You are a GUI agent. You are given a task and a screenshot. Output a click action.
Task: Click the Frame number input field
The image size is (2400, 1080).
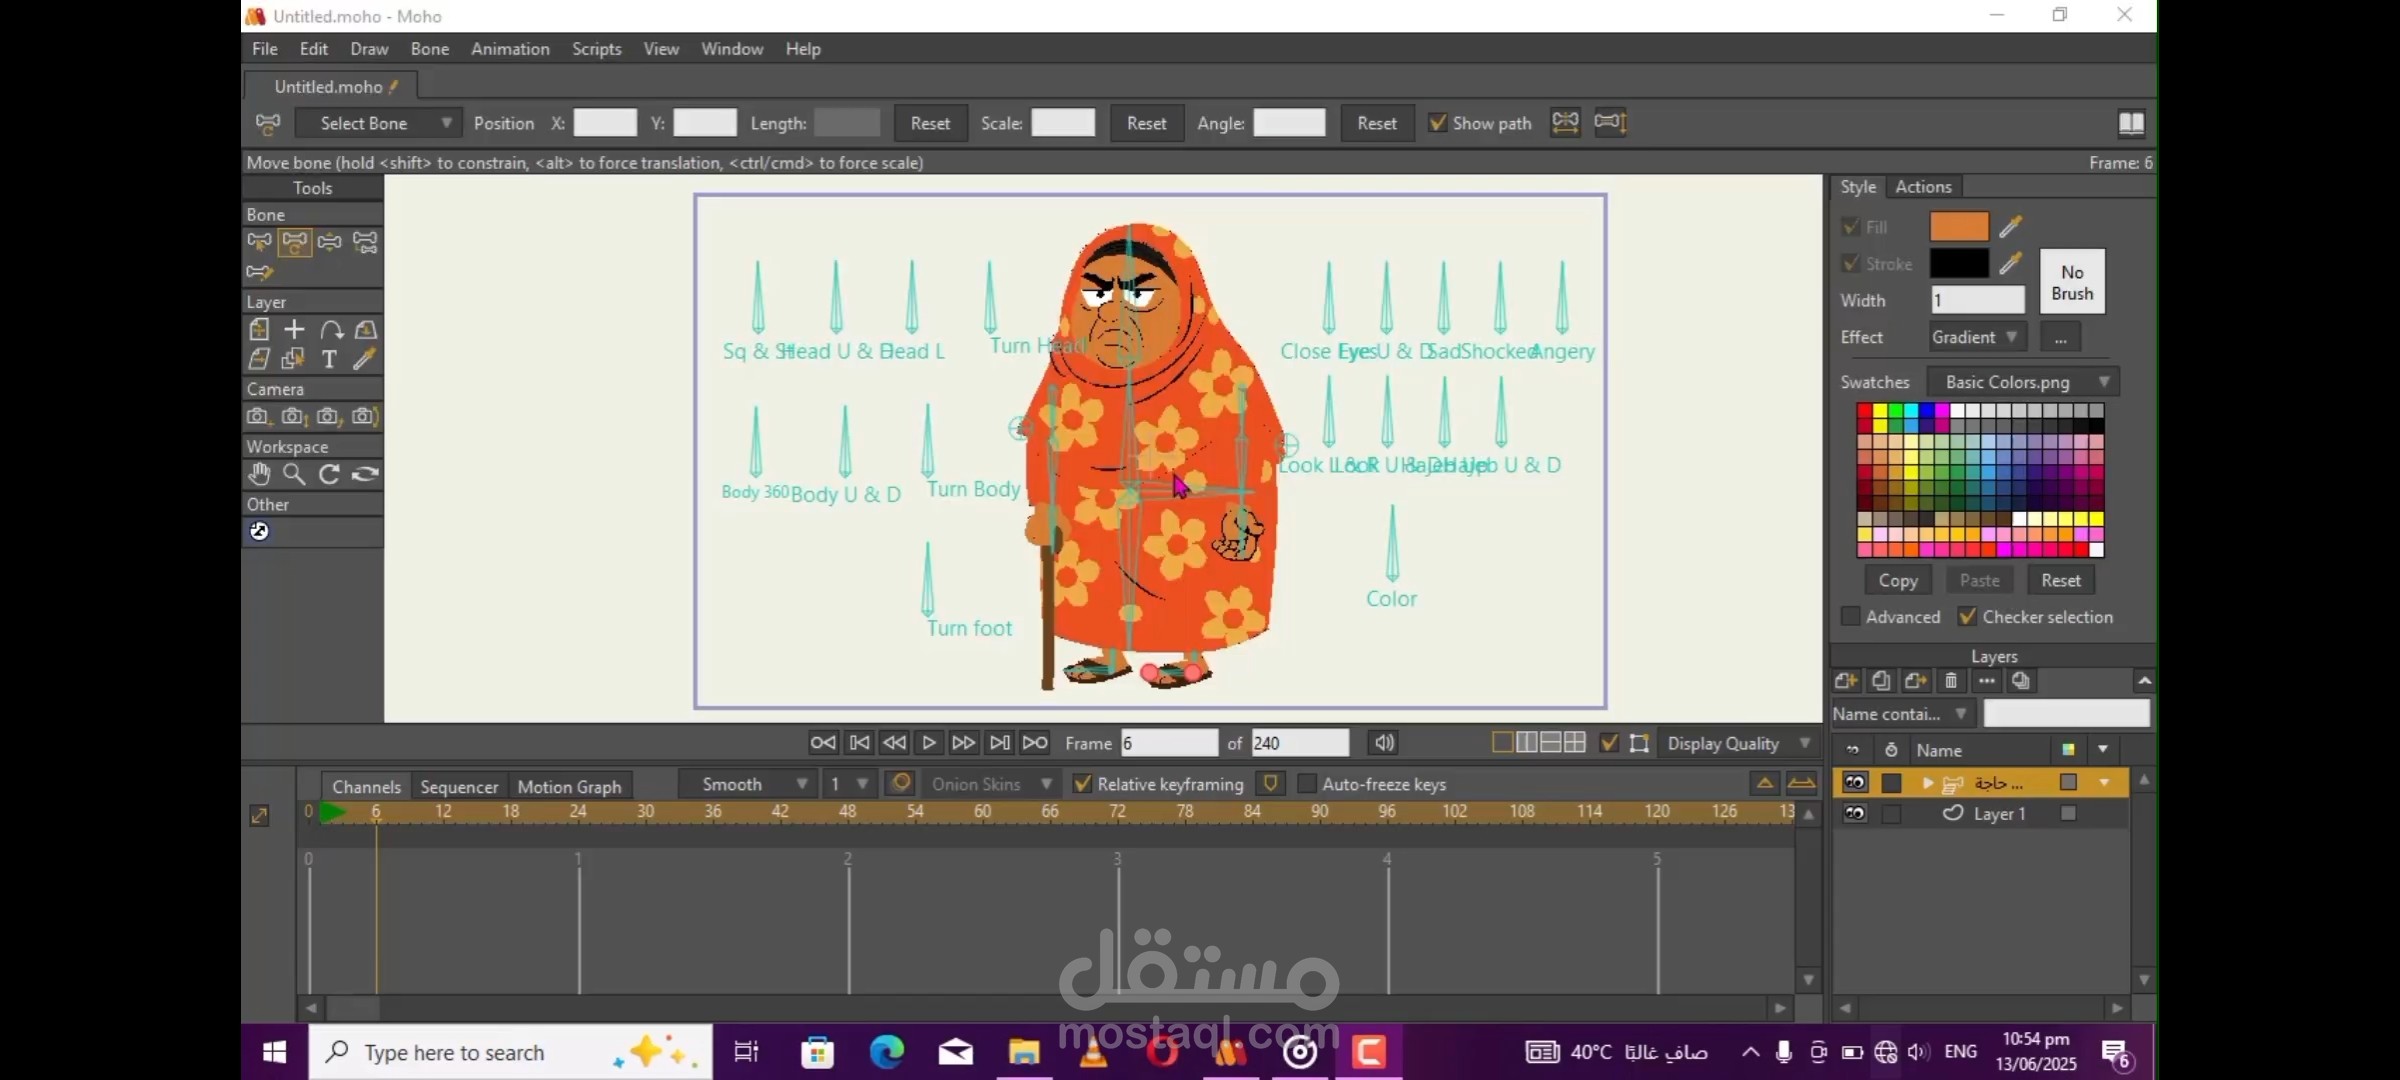point(1169,743)
